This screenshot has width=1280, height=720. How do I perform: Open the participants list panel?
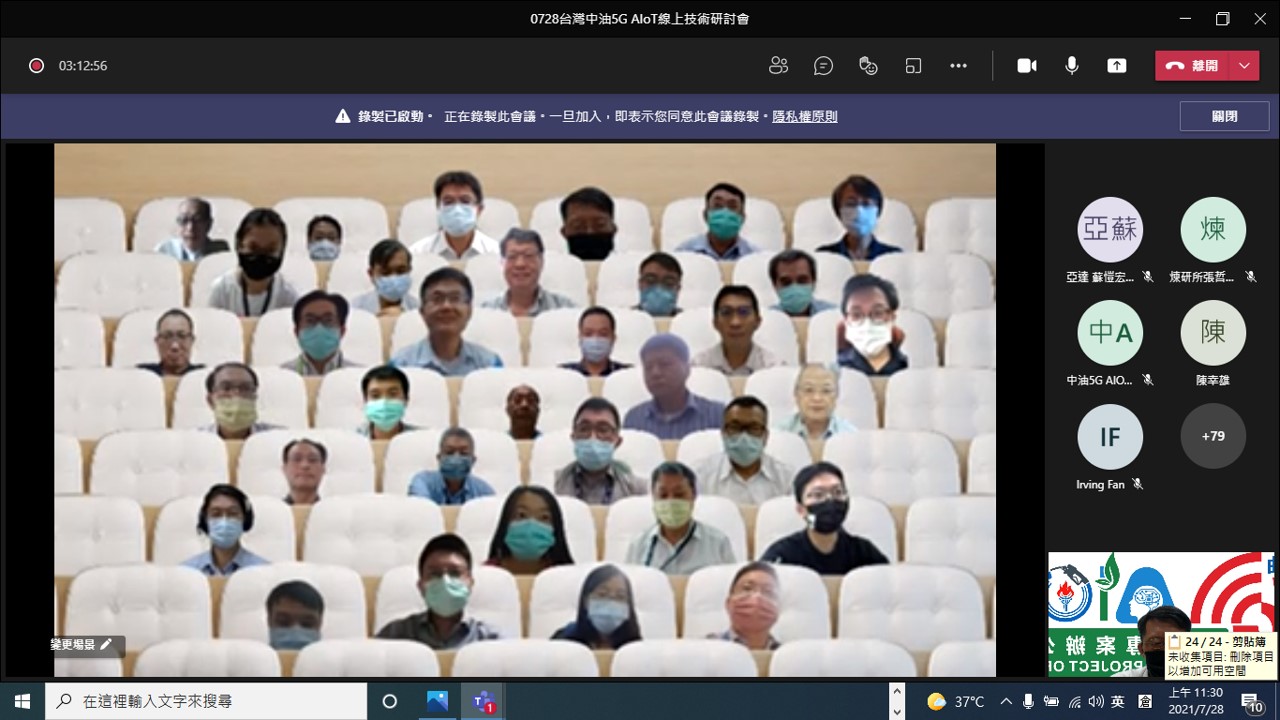click(778, 66)
